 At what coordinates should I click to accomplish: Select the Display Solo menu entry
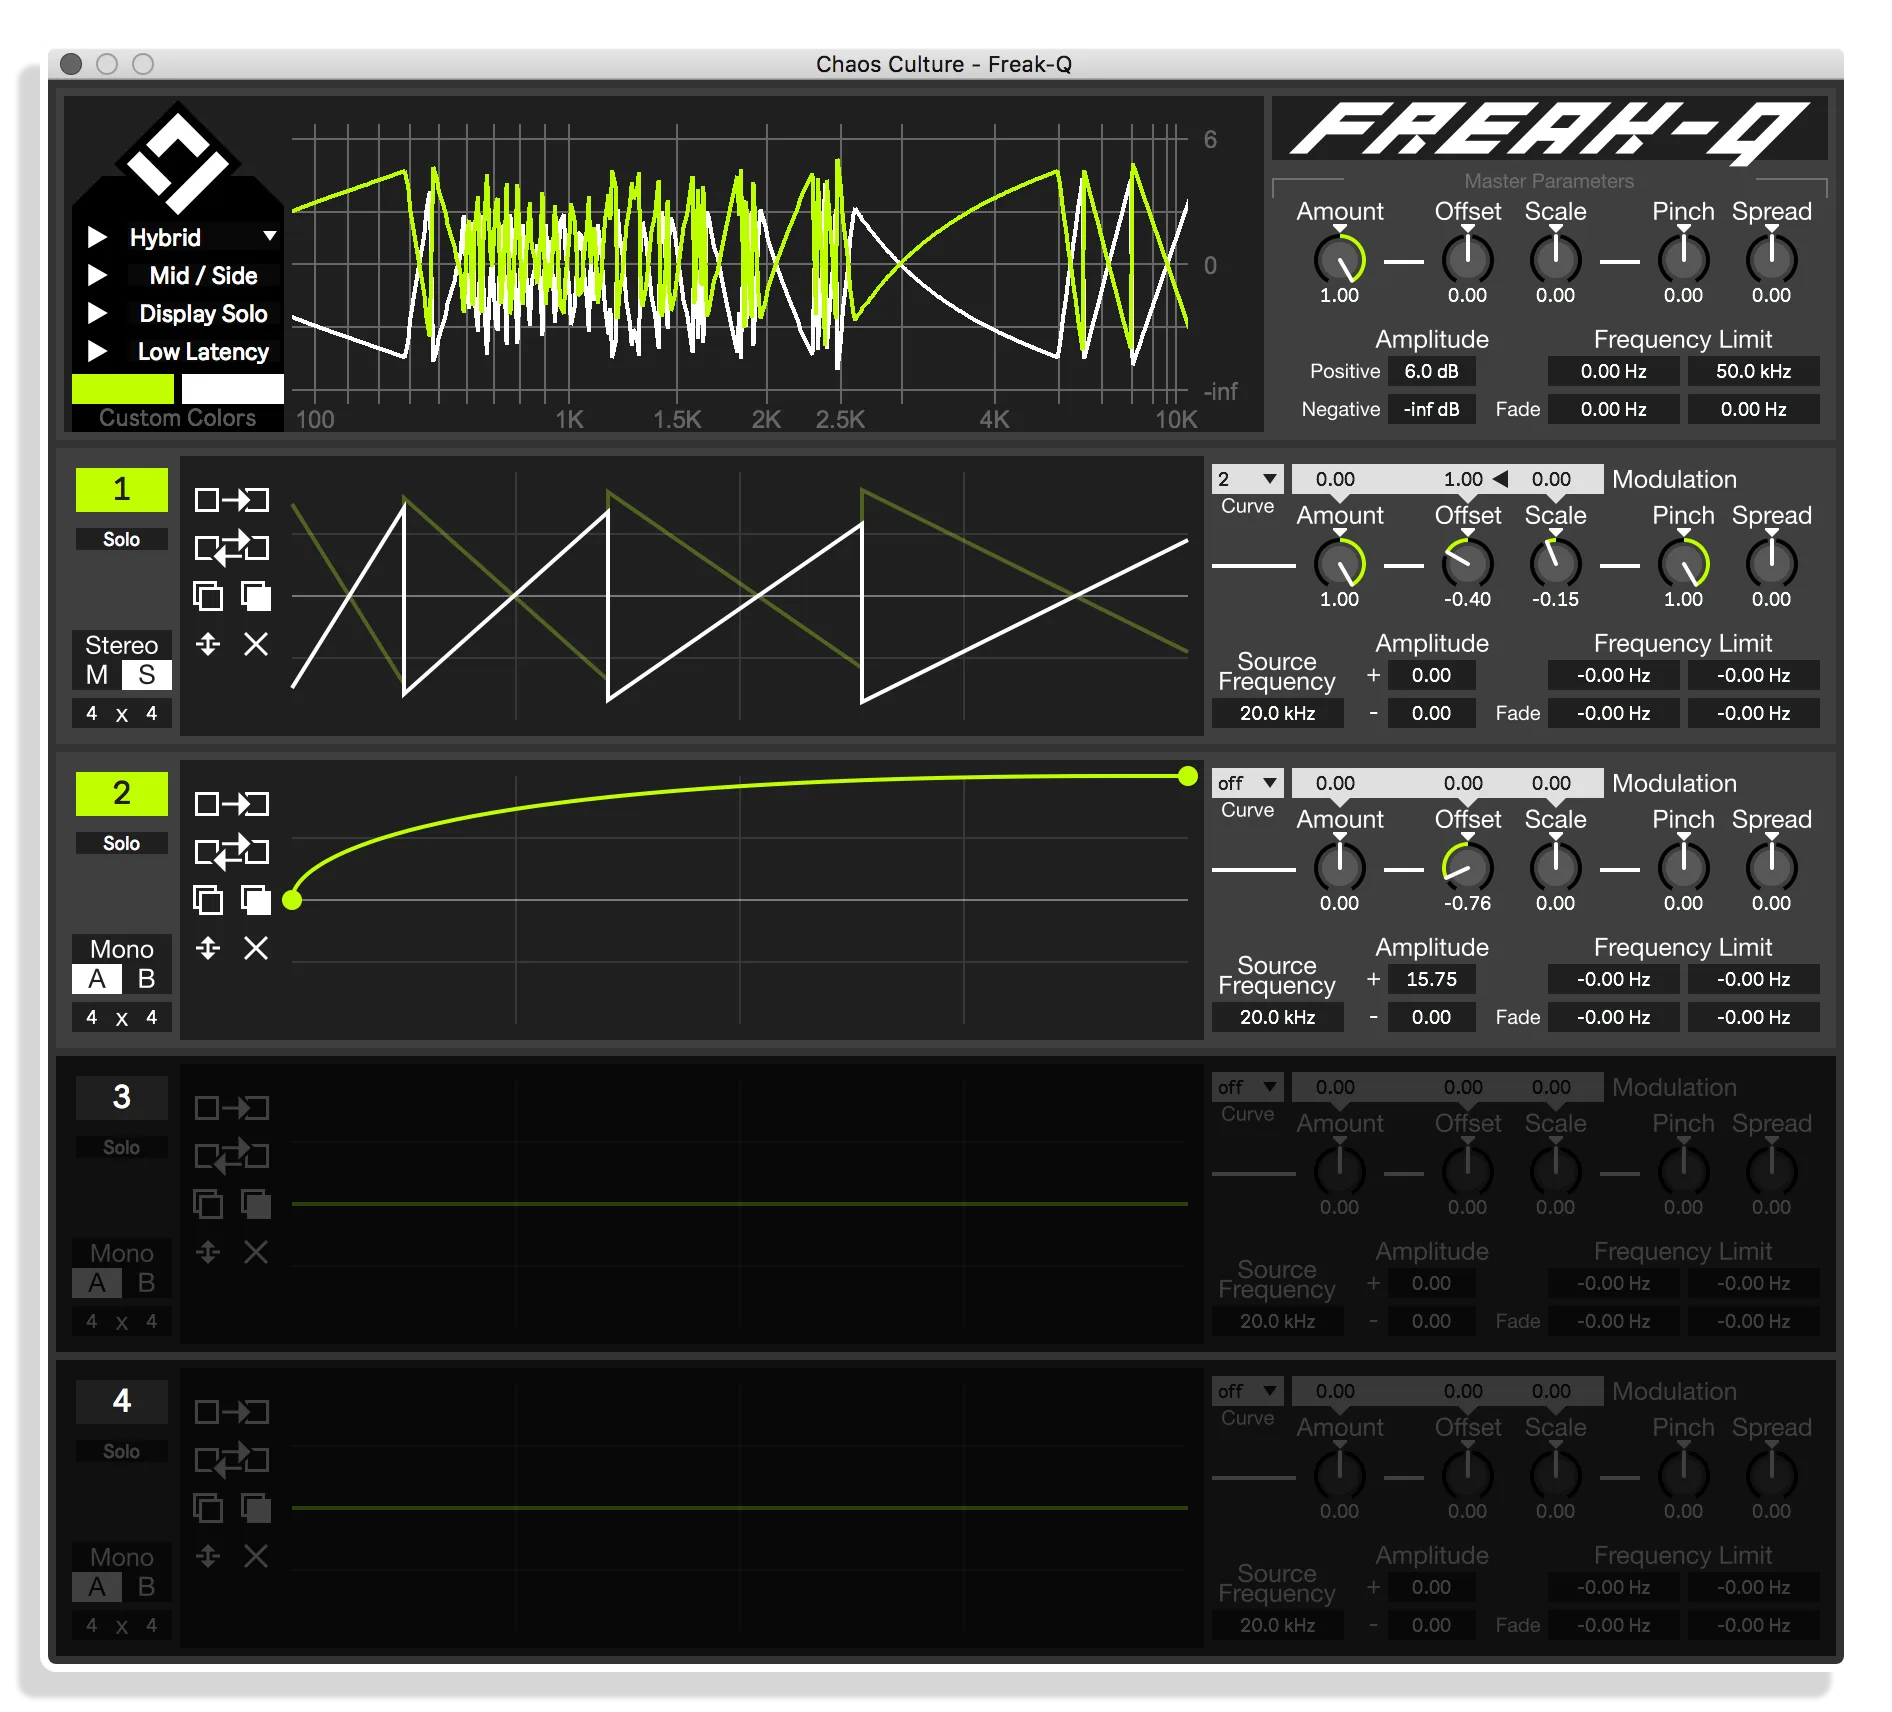[x=203, y=313]
